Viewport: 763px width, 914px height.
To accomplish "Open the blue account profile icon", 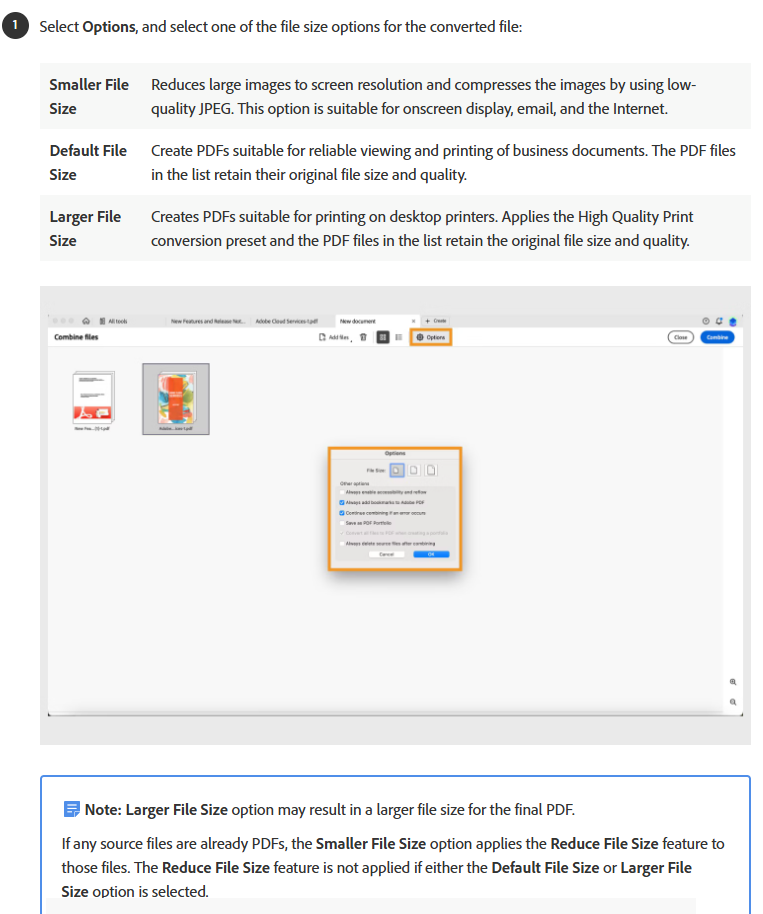I will pos(733,321).
